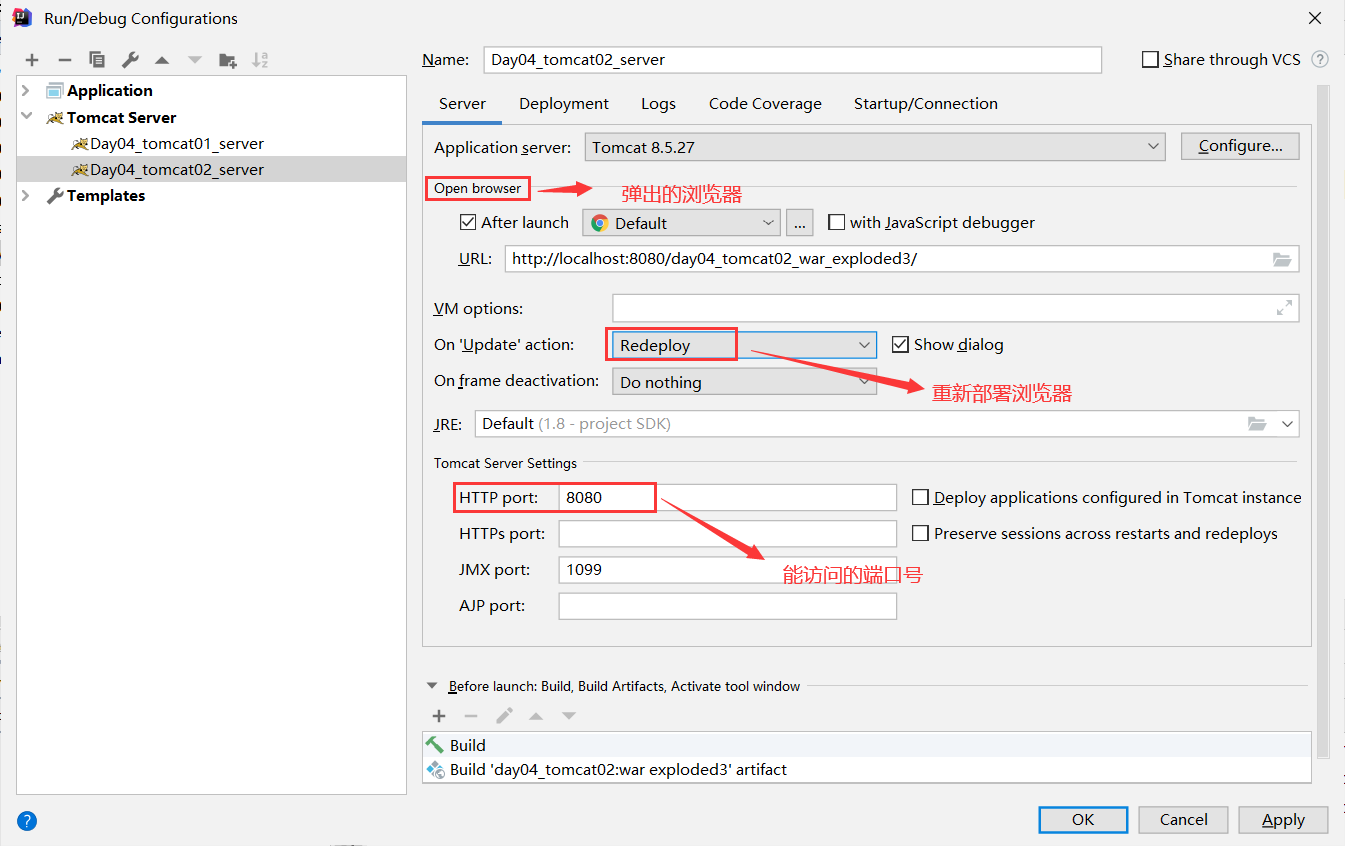Switch to the Code Coverage tab
1345x846 pixels.
[x=765, y=104]
